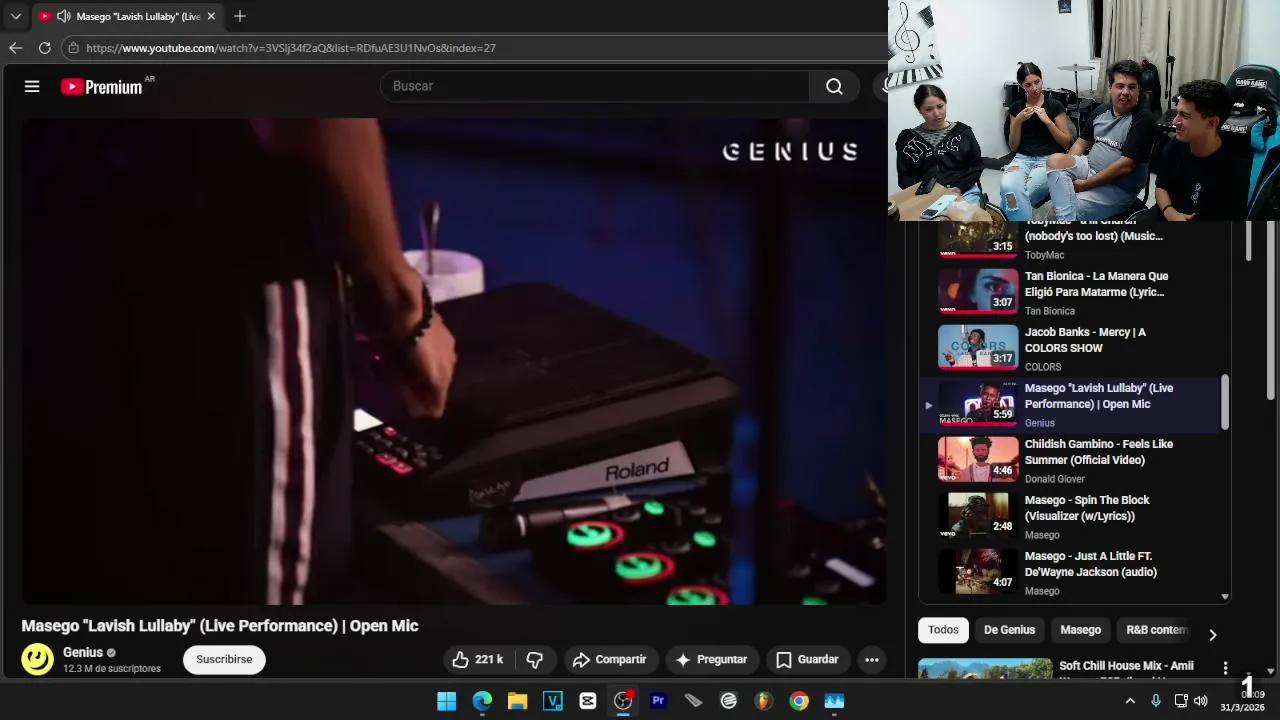
Task: Click the video title text
Action: click(x=220, y=626)
